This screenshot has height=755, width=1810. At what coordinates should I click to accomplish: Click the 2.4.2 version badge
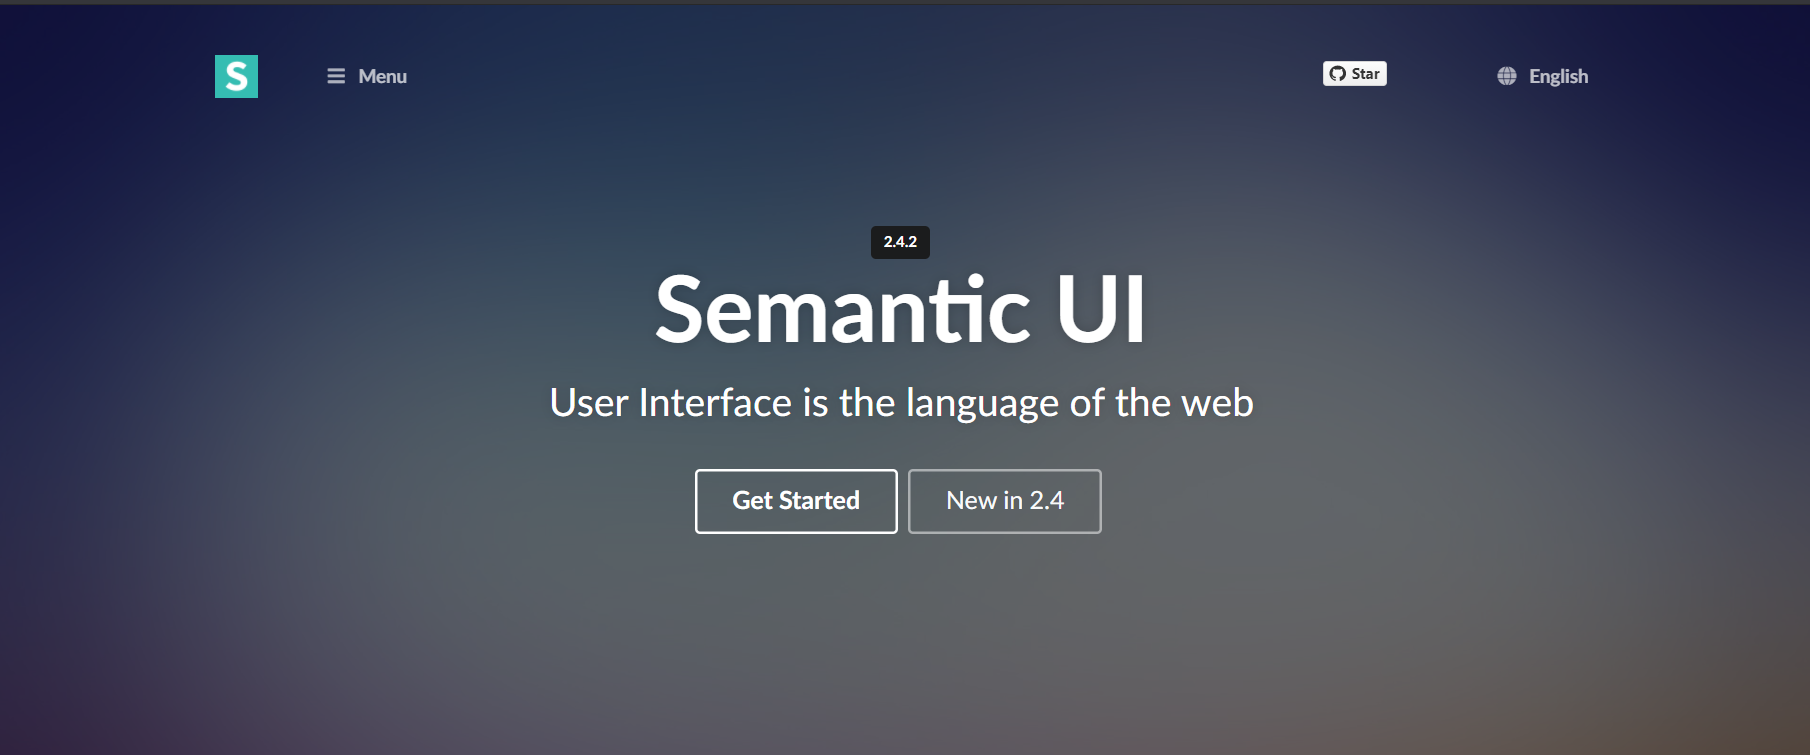click(x=900, y=242)
